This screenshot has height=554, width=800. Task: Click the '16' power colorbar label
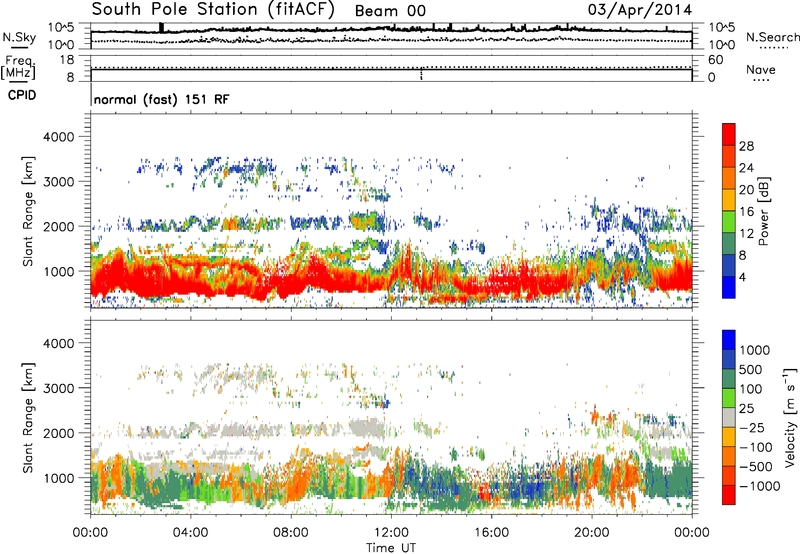tap(746, 212)
